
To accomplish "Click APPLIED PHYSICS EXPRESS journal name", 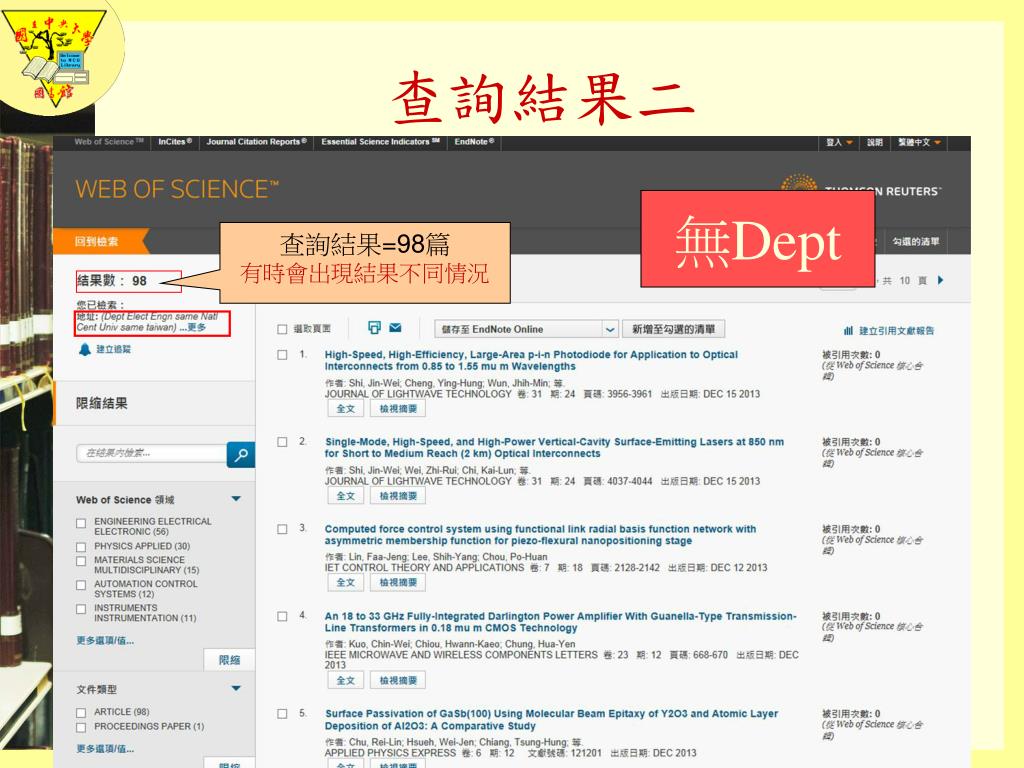I will (x=390, y=753).
